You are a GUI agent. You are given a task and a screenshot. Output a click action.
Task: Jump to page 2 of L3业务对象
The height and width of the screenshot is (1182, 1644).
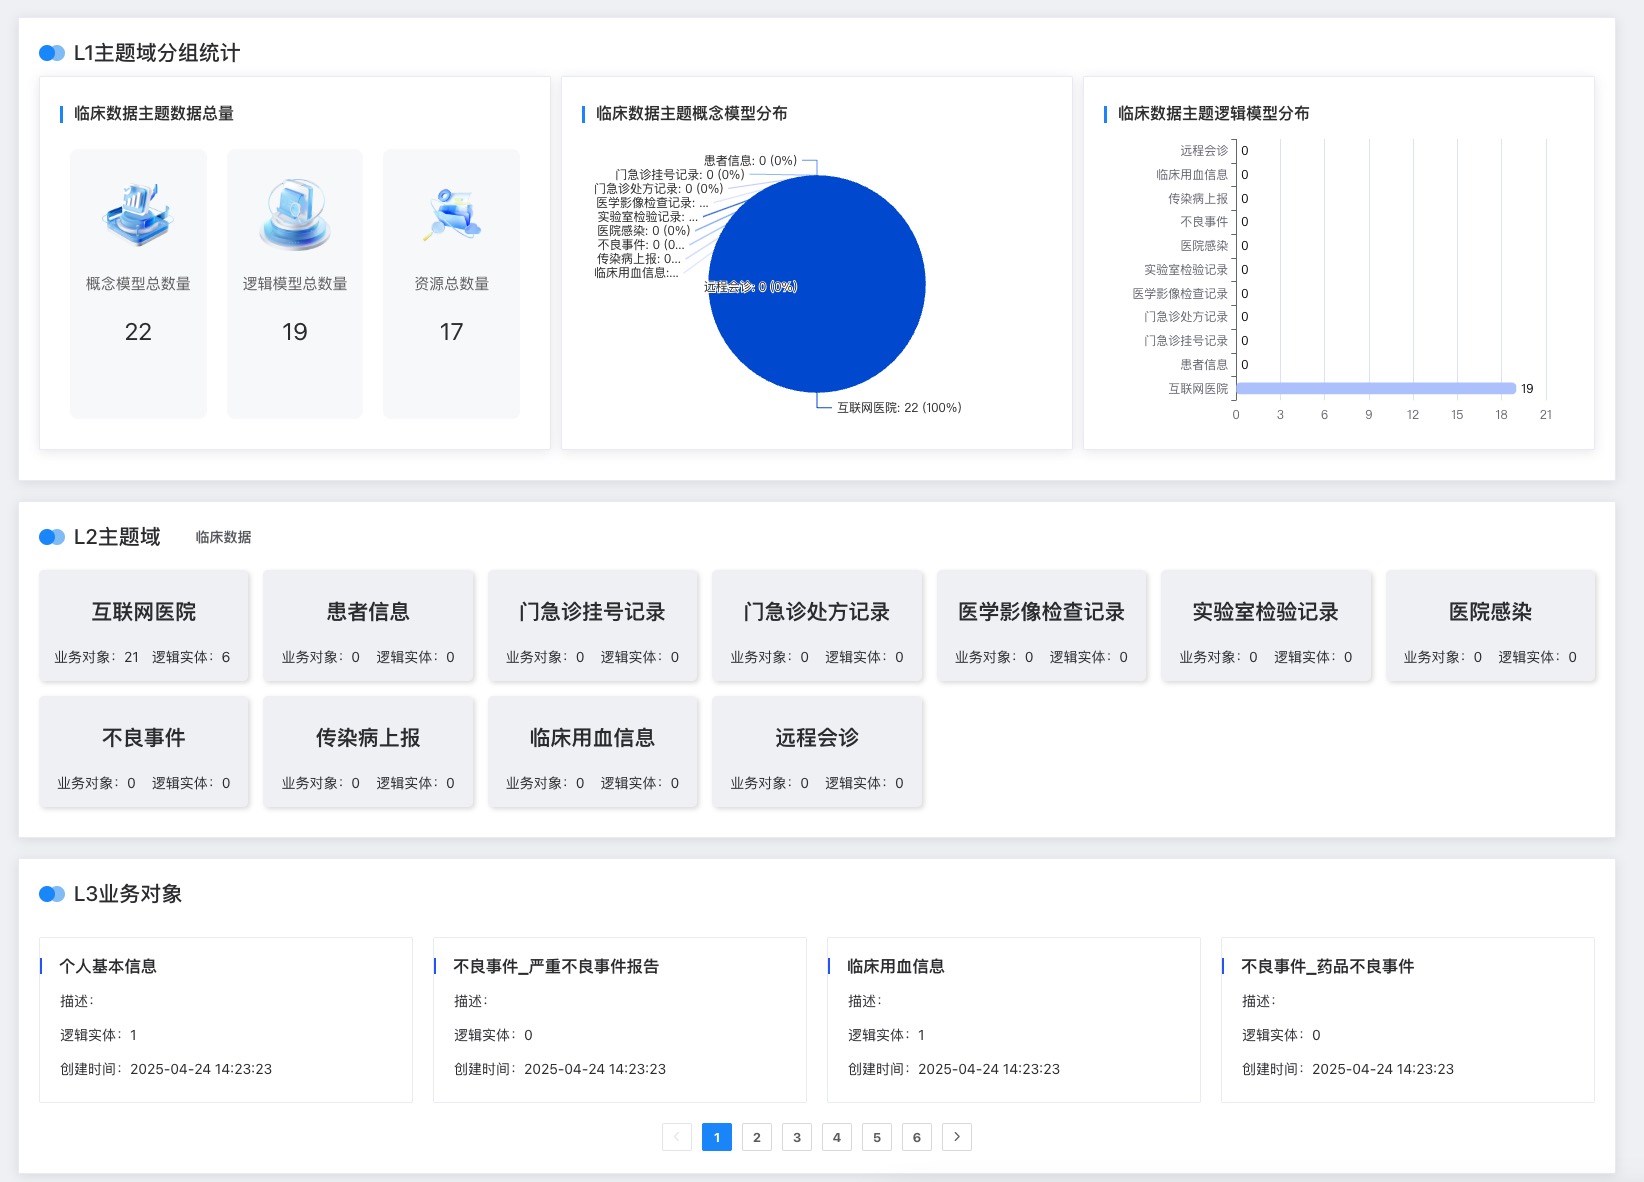coord(757,1137)
